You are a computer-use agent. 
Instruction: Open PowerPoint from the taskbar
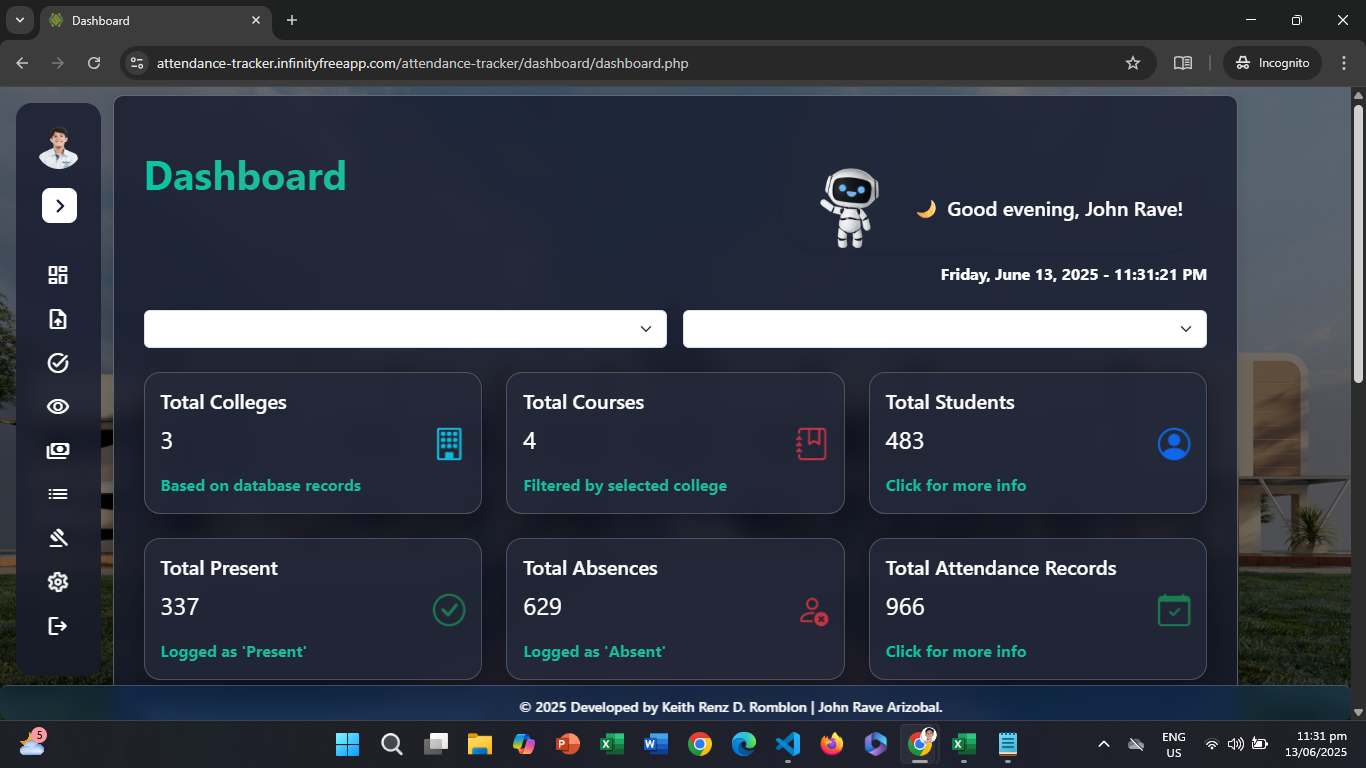568,744
